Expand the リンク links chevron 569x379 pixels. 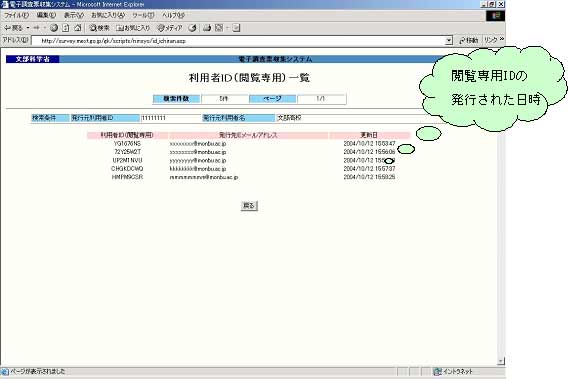502,39
